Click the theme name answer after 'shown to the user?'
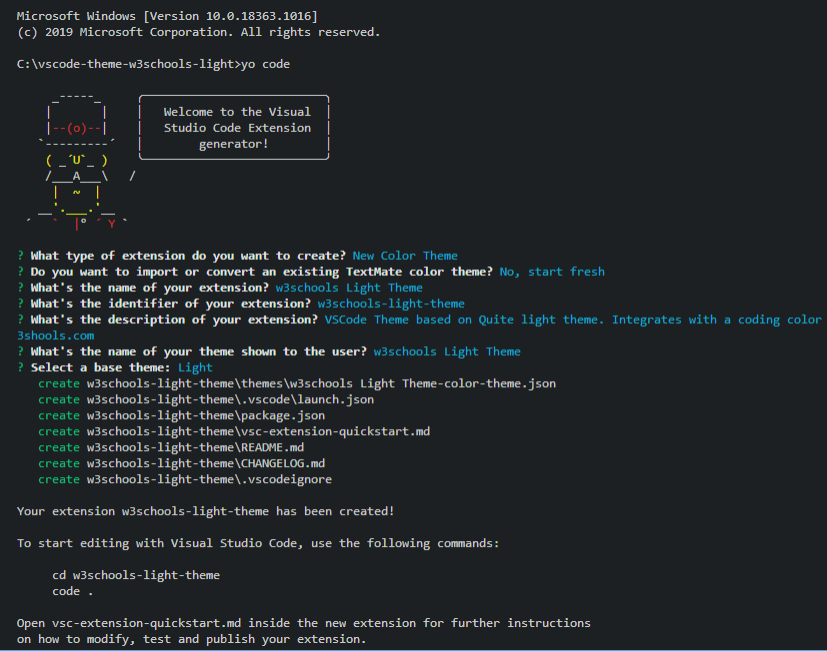Image resolution: width=827 pixels, height=651 pixels. click(x=447, y=351)
